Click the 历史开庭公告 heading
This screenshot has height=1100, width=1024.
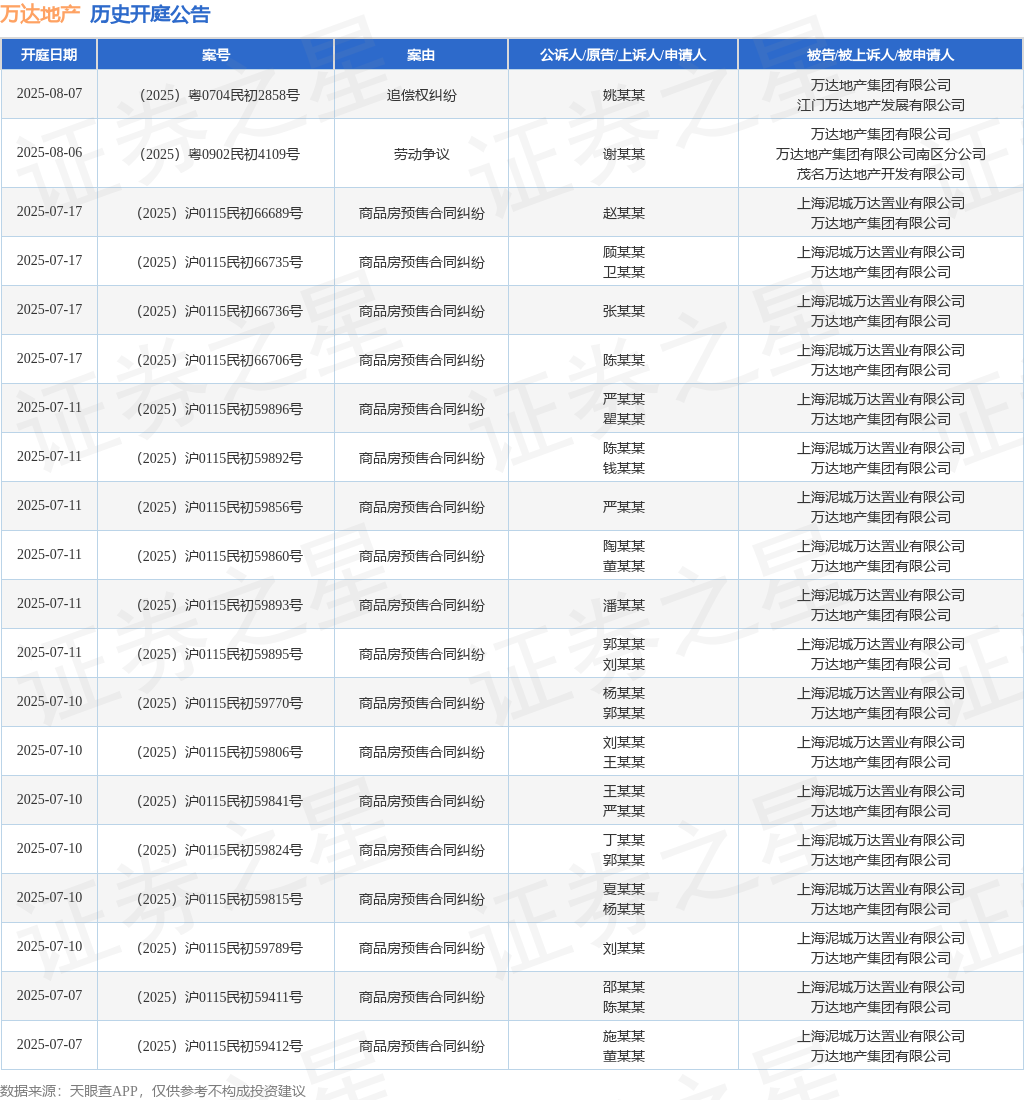(150, 14)
